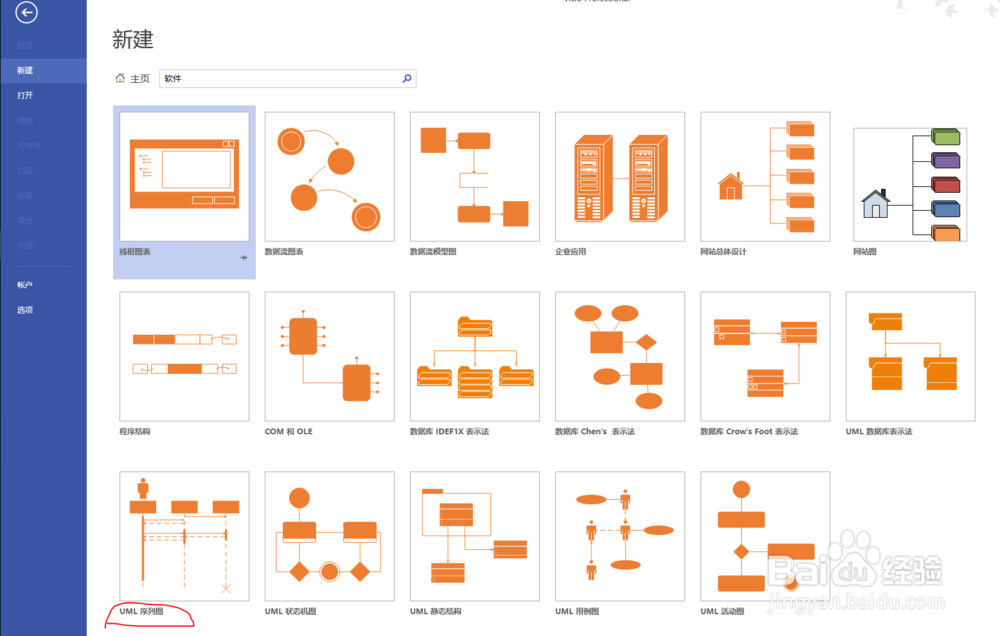1000x636 pixels.
Task: Open the 选项 settings entry
Action: click(x=26, y=309)
